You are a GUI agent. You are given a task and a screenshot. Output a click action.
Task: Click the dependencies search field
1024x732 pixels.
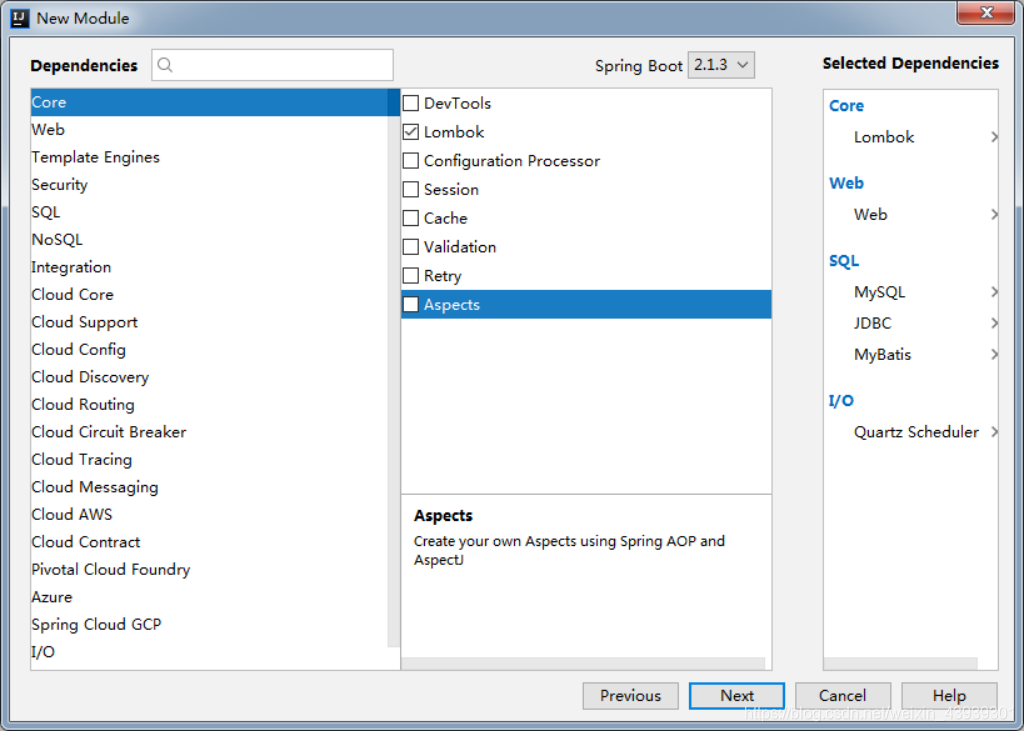pyautogui.click(x=272, y=65)
